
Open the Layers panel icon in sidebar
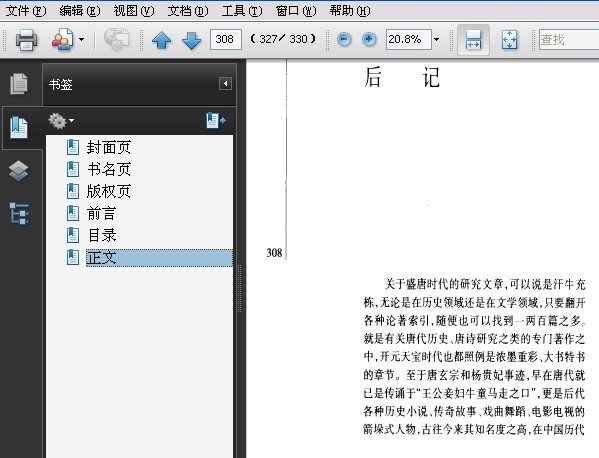pyautogui.click(x=18, y=170)
